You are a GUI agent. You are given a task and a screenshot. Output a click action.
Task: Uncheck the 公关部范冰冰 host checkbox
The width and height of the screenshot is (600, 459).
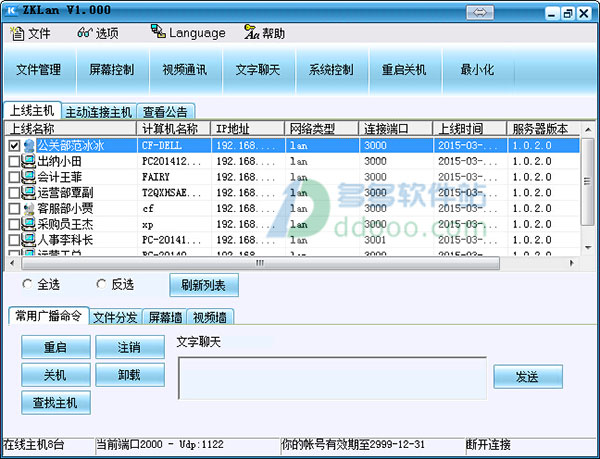click(14, 146)
